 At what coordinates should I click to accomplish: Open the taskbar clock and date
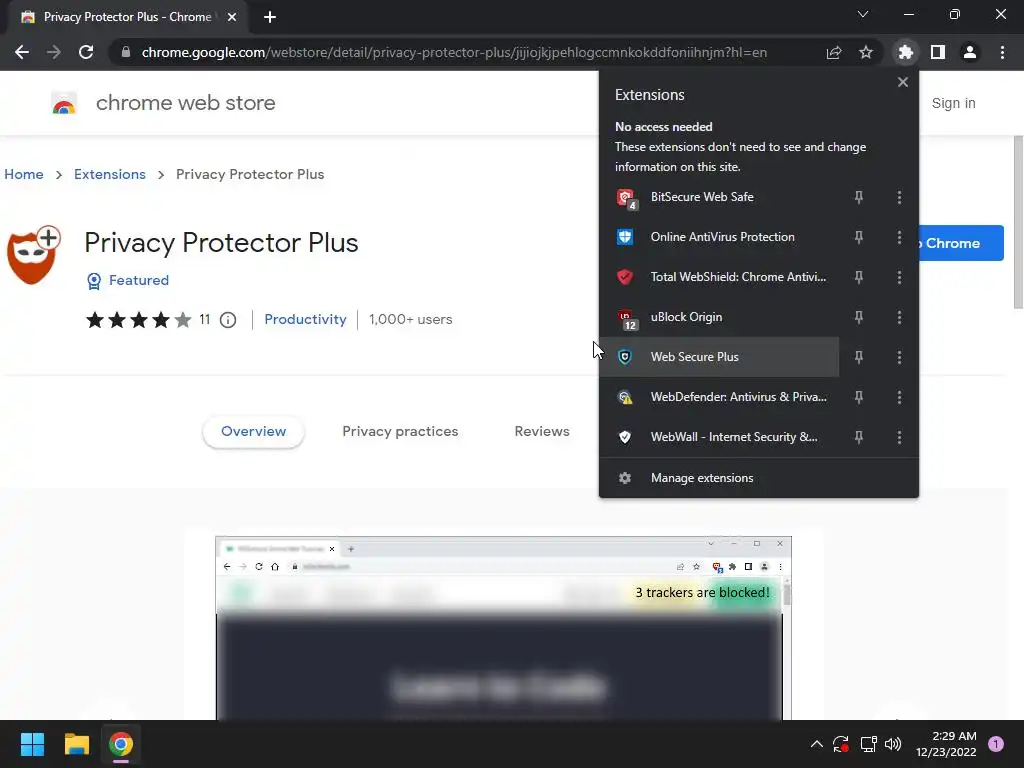coord(946,744)
